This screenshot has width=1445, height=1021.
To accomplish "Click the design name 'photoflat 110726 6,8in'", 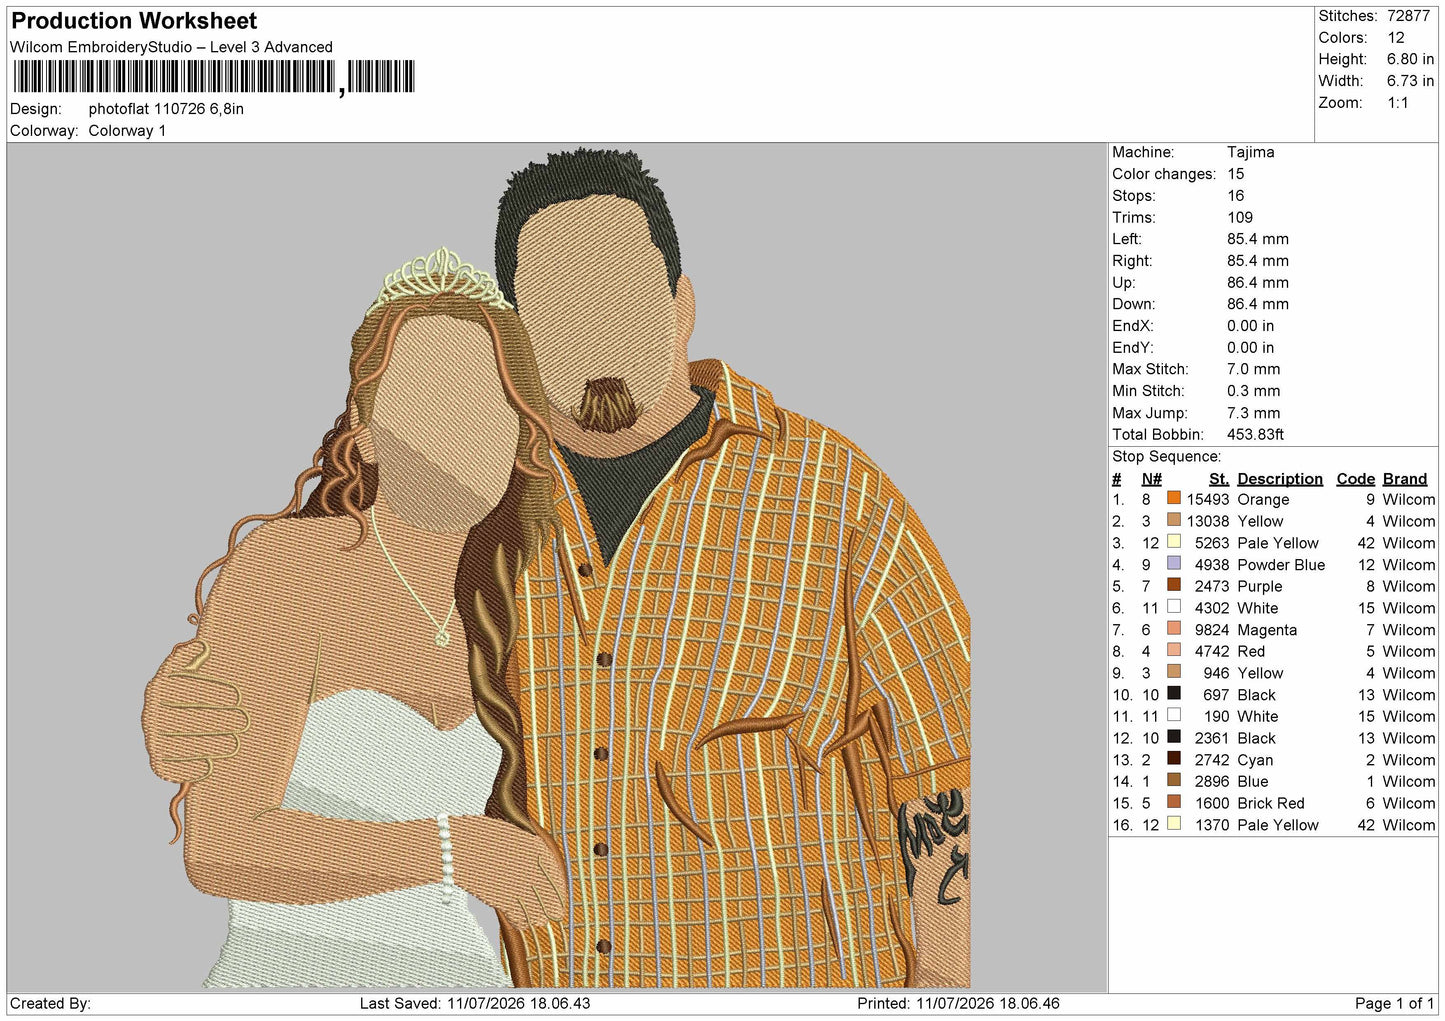I will [166, 109].
